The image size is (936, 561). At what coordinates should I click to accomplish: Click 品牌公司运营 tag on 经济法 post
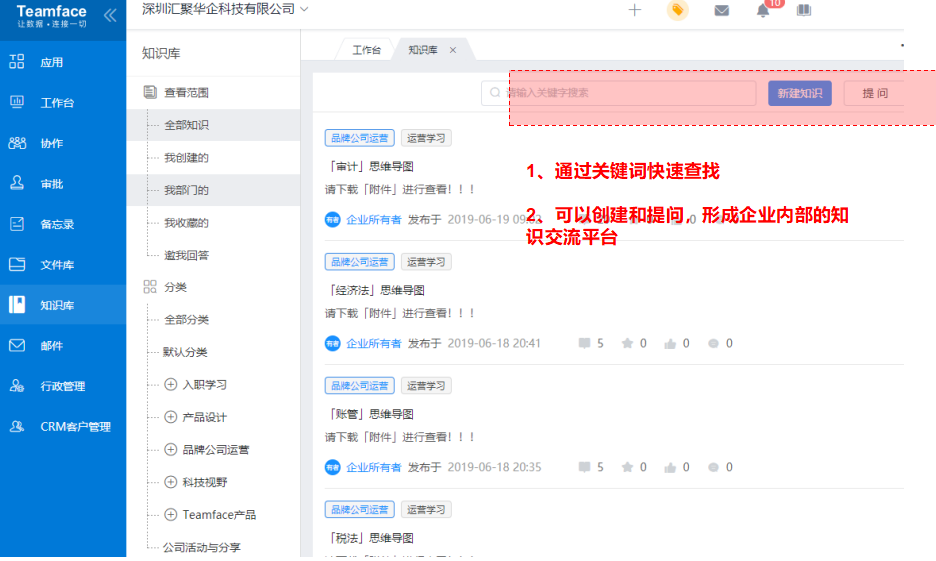tap(360, 262)
